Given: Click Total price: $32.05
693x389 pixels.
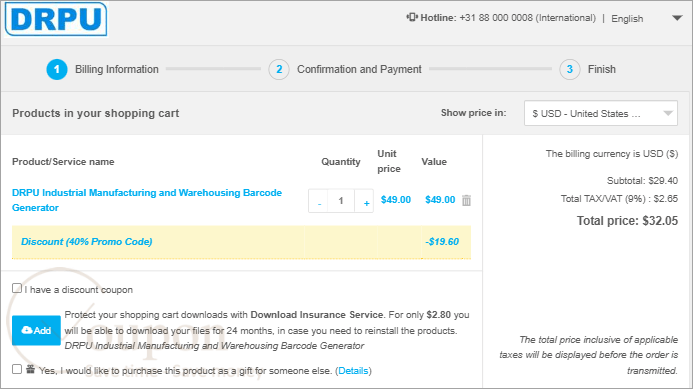Looking at the screenshot, I should (627, 221).
